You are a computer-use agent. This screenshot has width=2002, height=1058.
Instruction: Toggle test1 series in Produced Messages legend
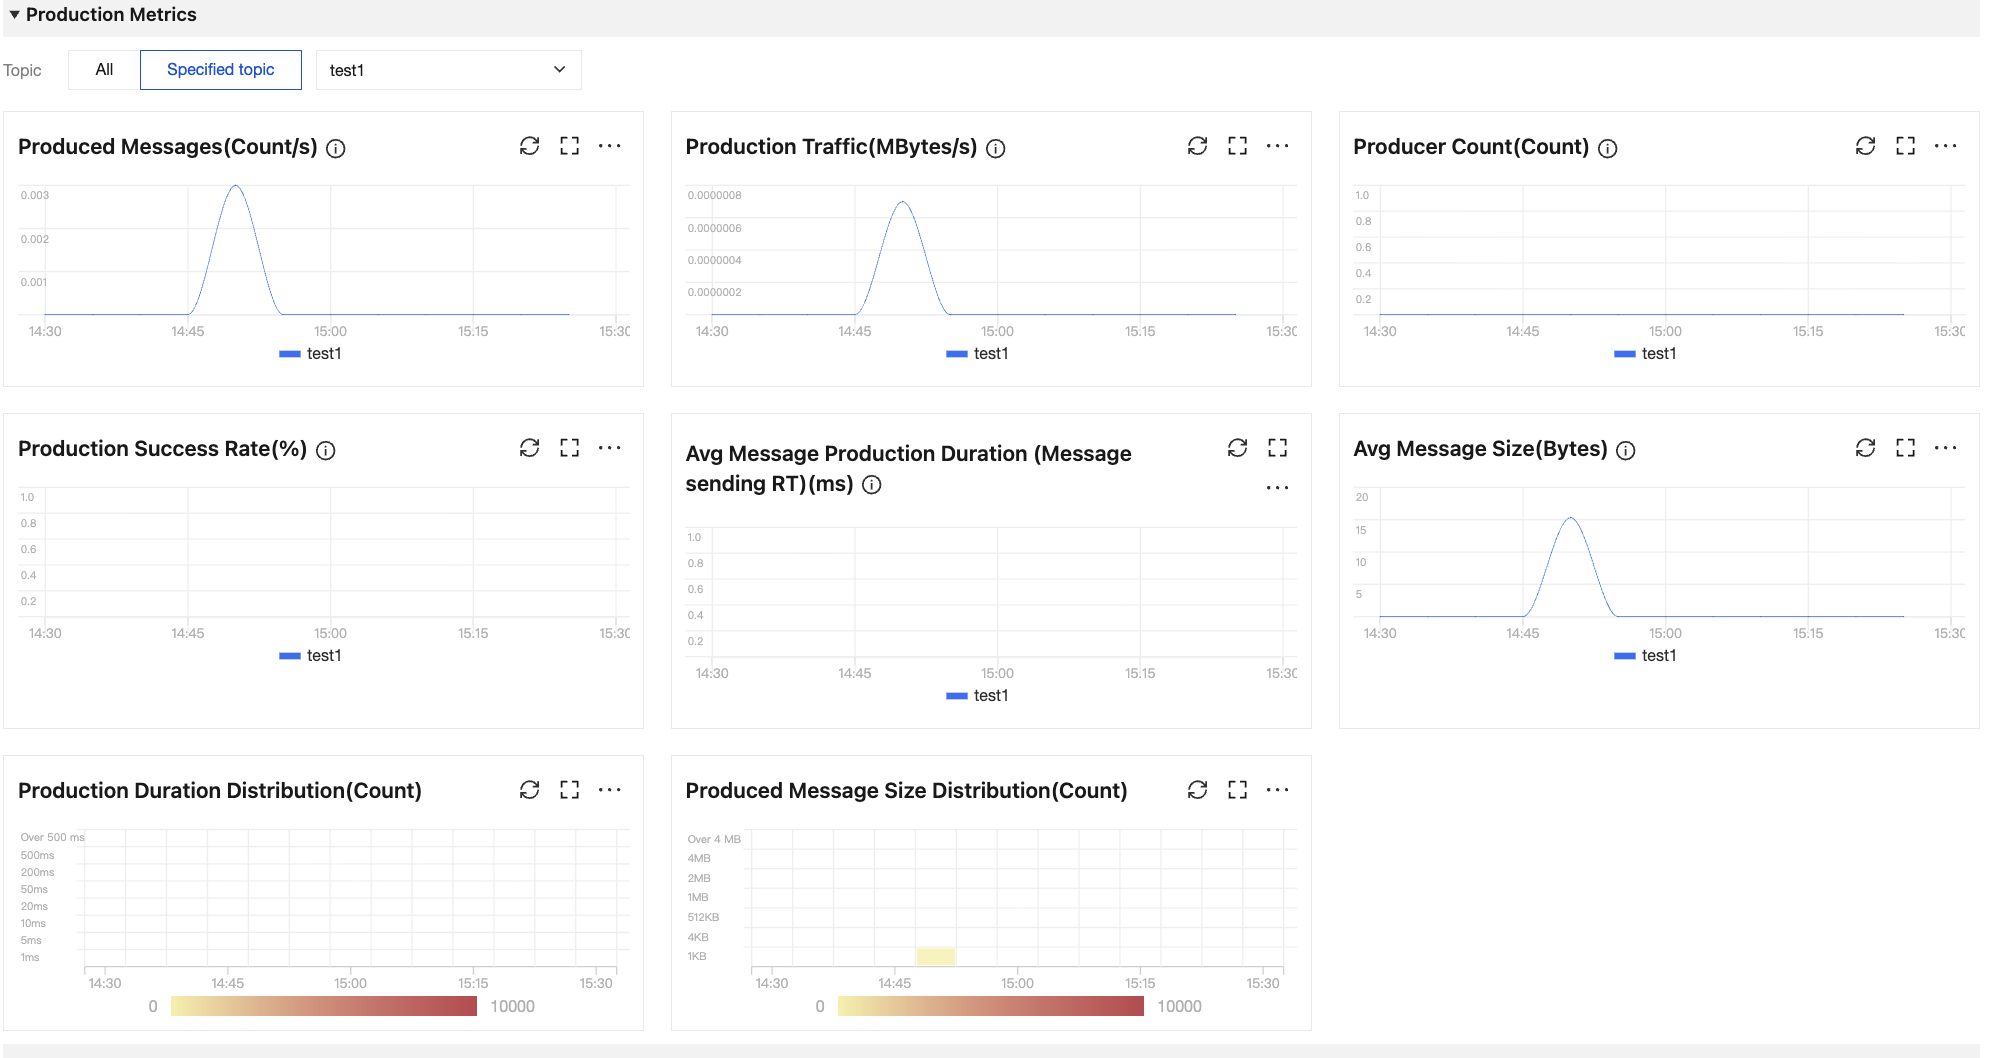311,354
